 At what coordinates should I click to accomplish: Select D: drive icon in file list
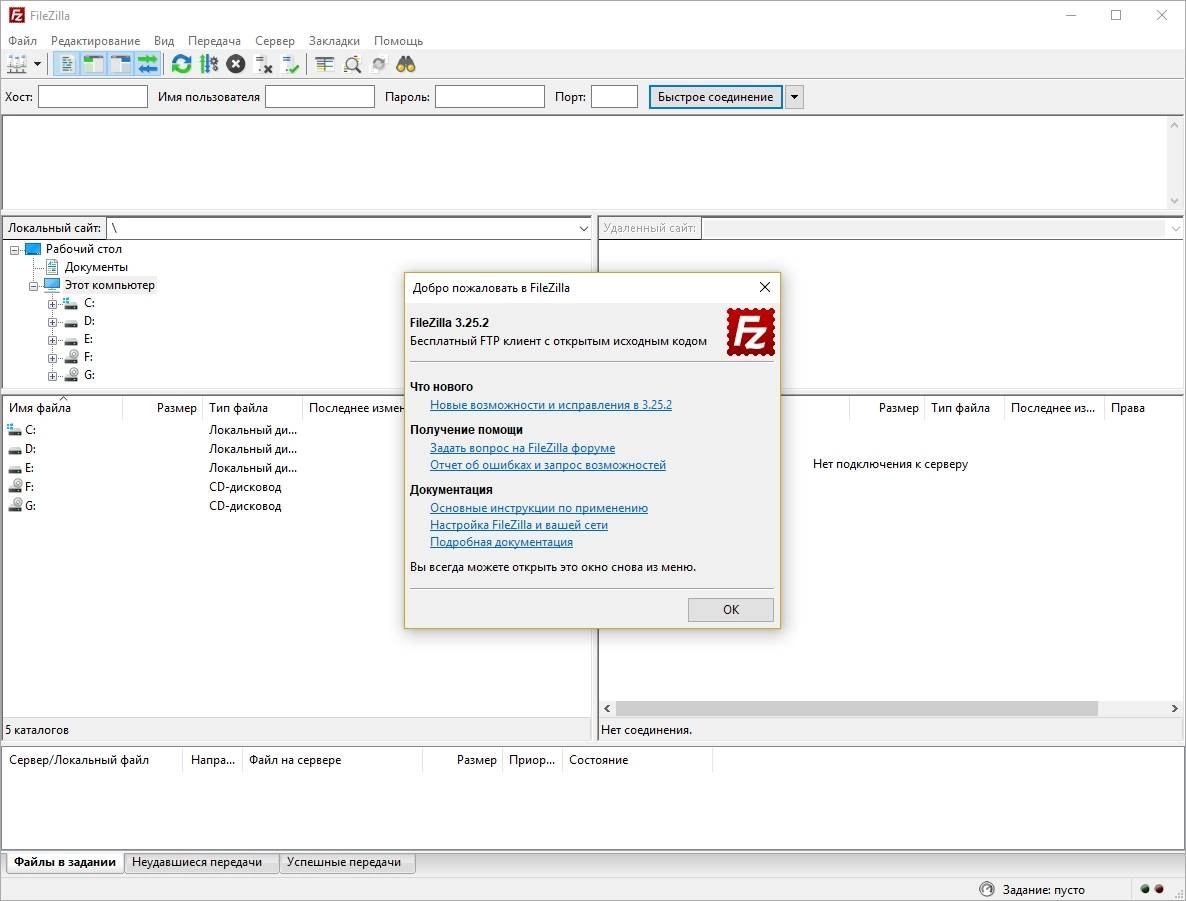[14, 449]
